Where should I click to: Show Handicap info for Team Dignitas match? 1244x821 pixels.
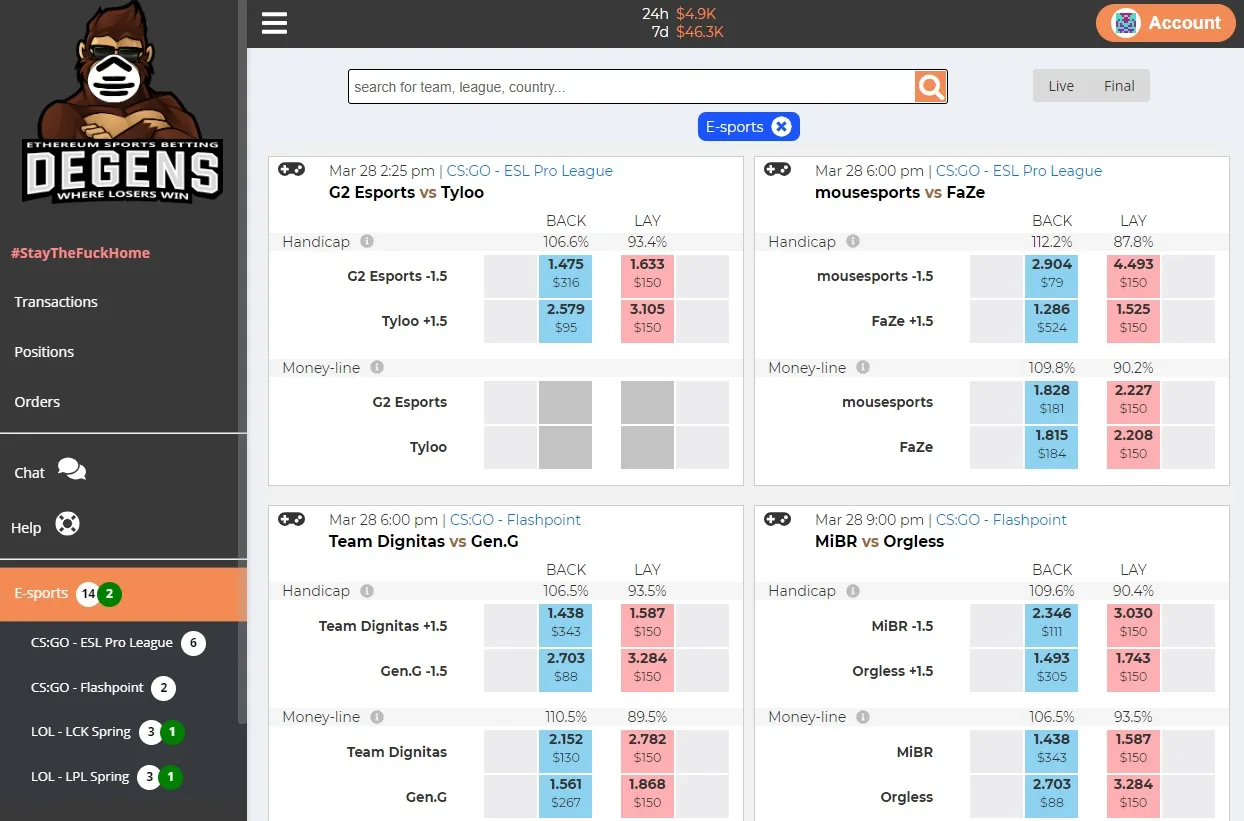[367, 591]
